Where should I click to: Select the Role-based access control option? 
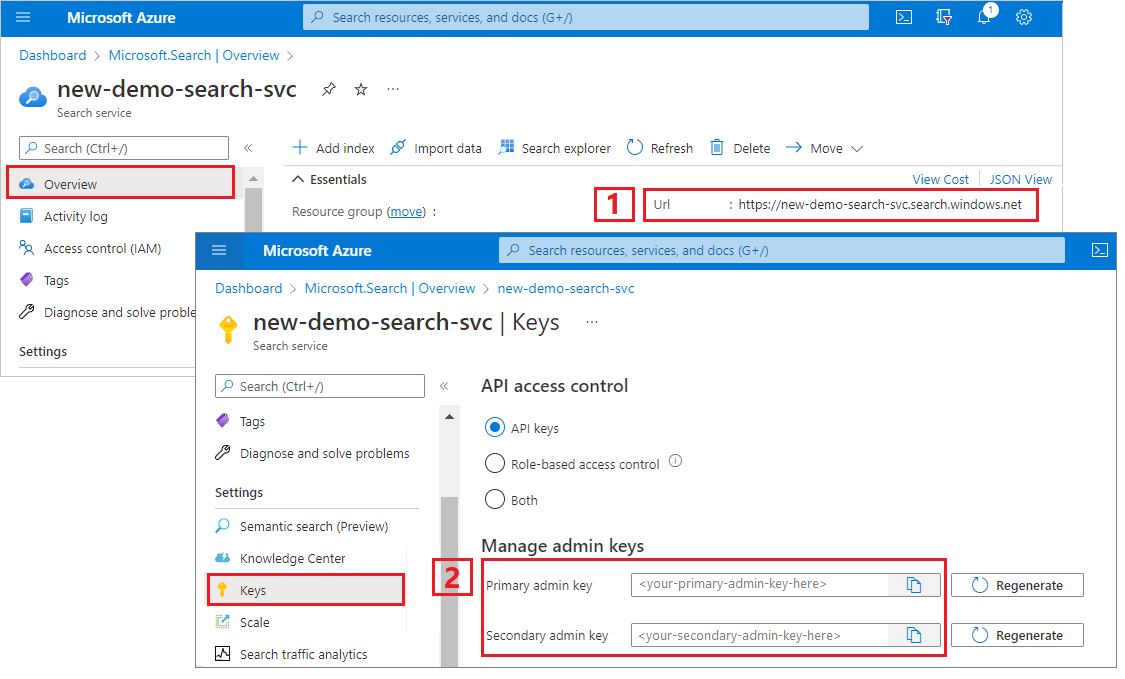[494, 463]
